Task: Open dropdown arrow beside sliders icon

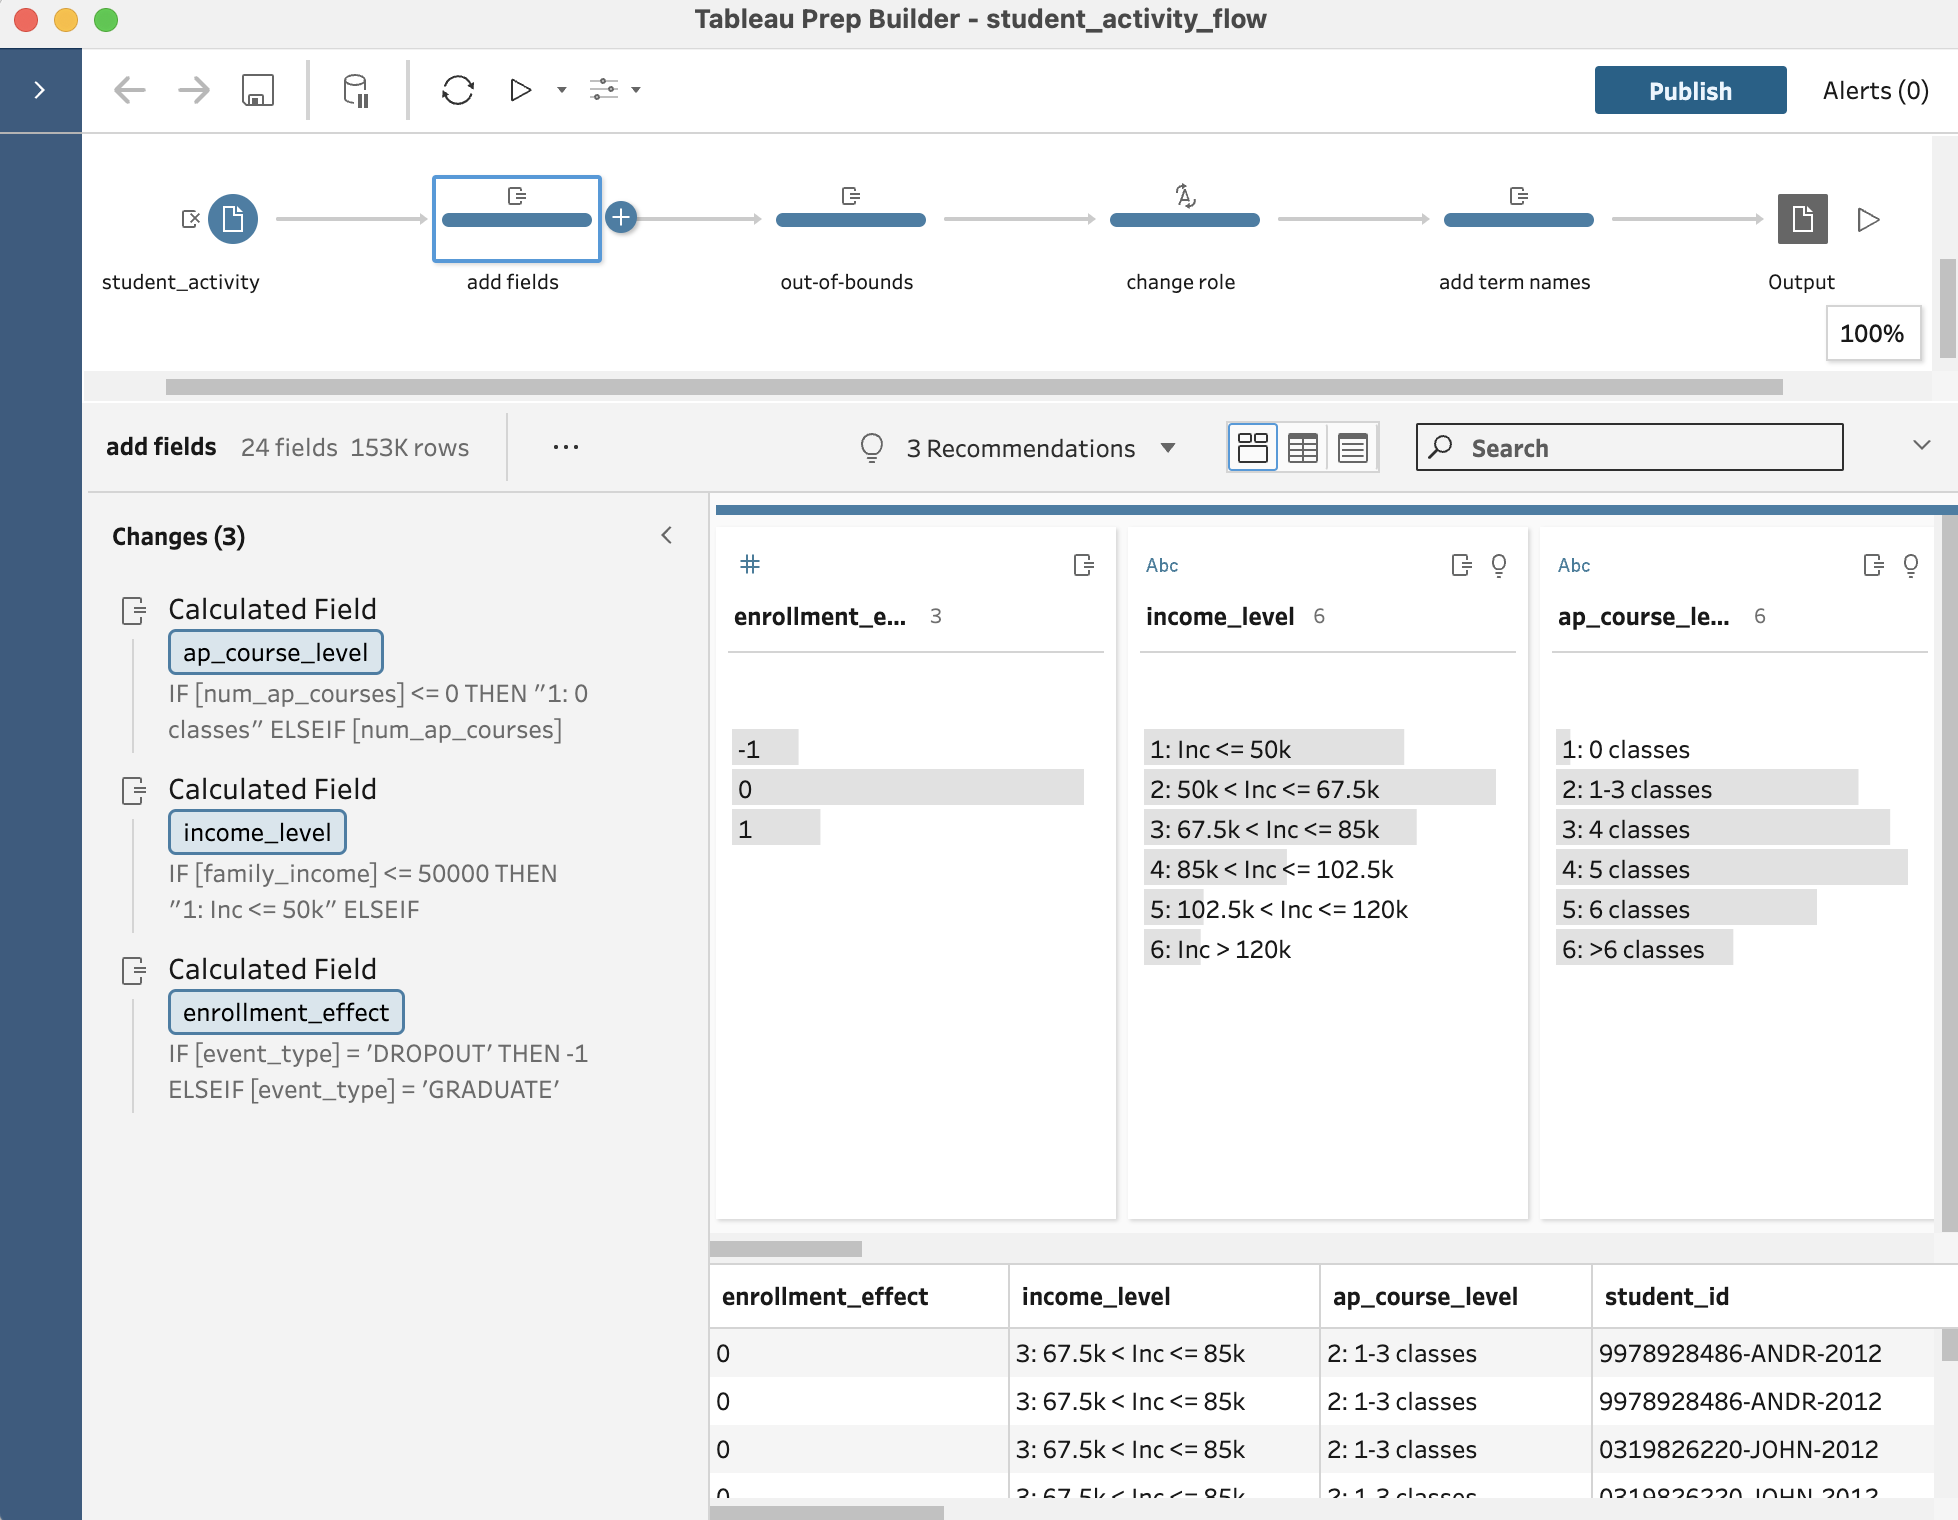Action: [x=636, y=90]
